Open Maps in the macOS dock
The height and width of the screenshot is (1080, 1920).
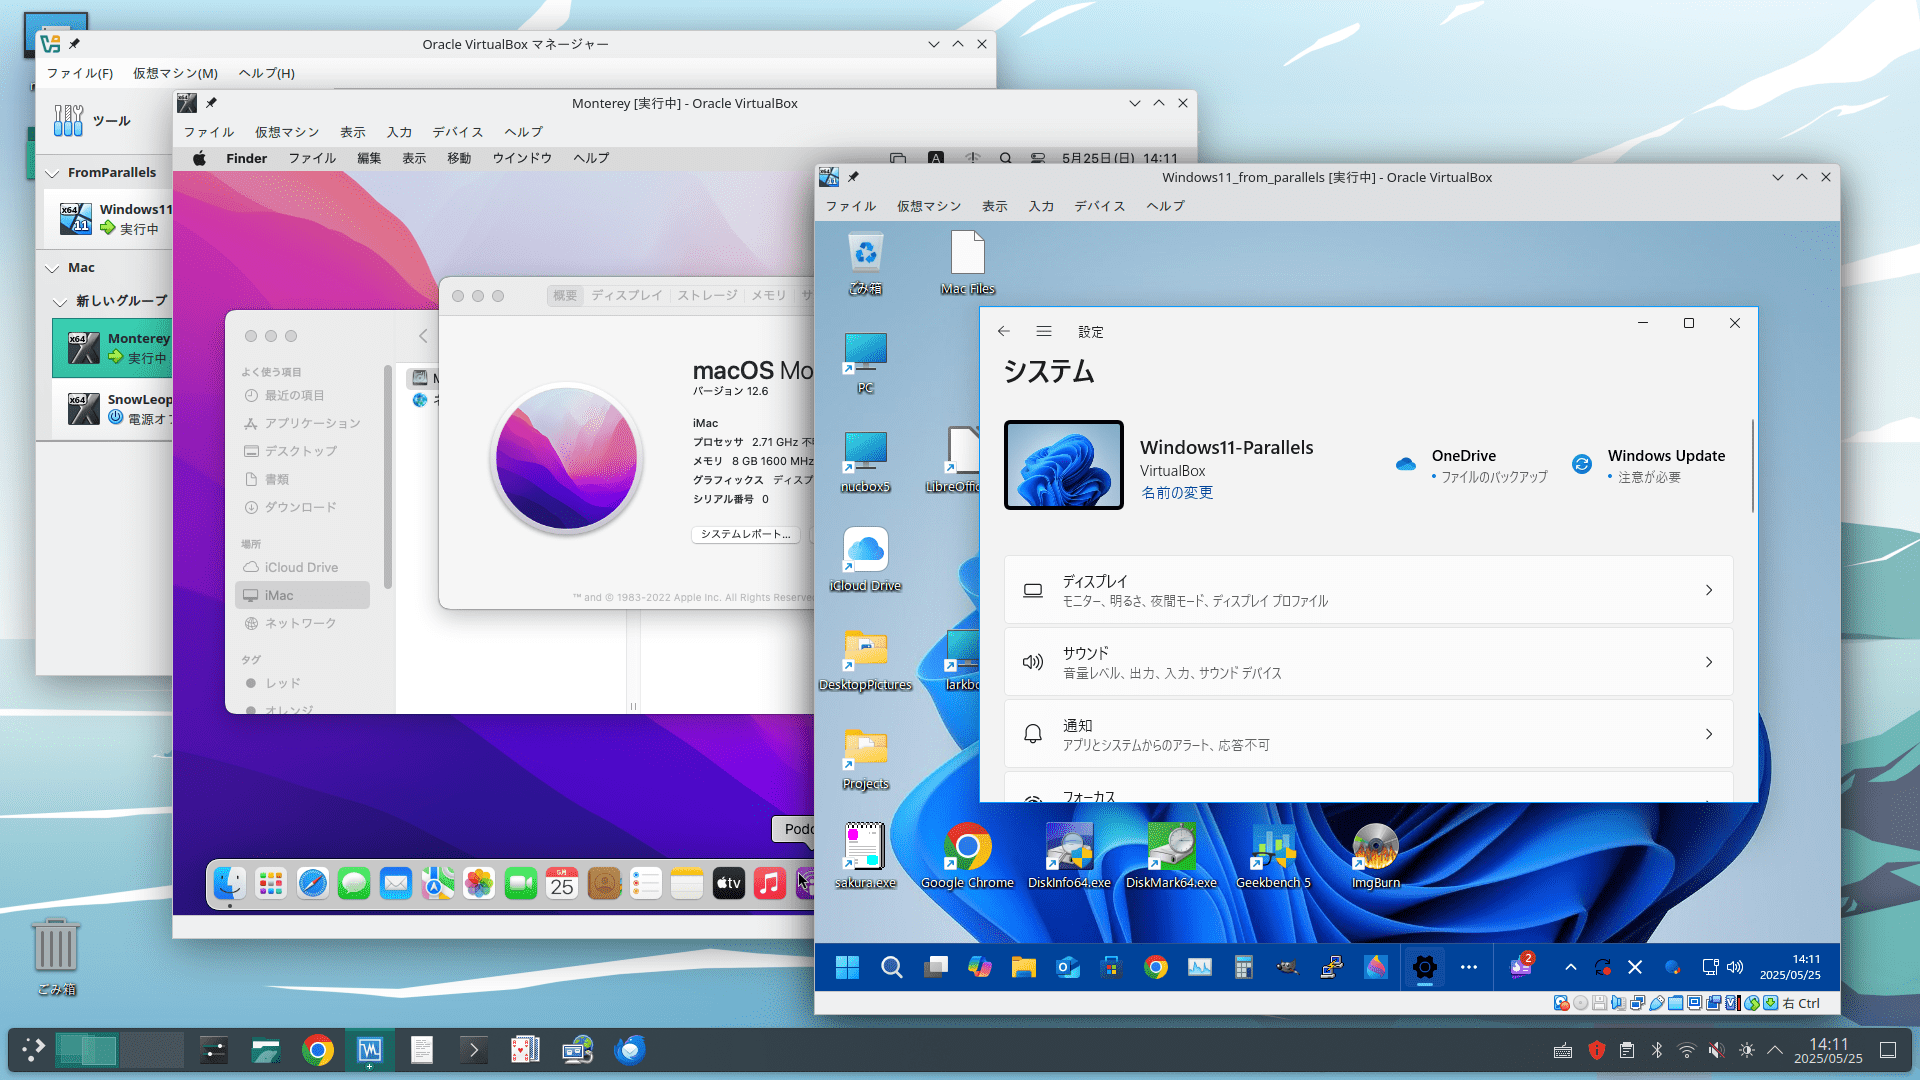pyautogui.click(x=438, y=883)
